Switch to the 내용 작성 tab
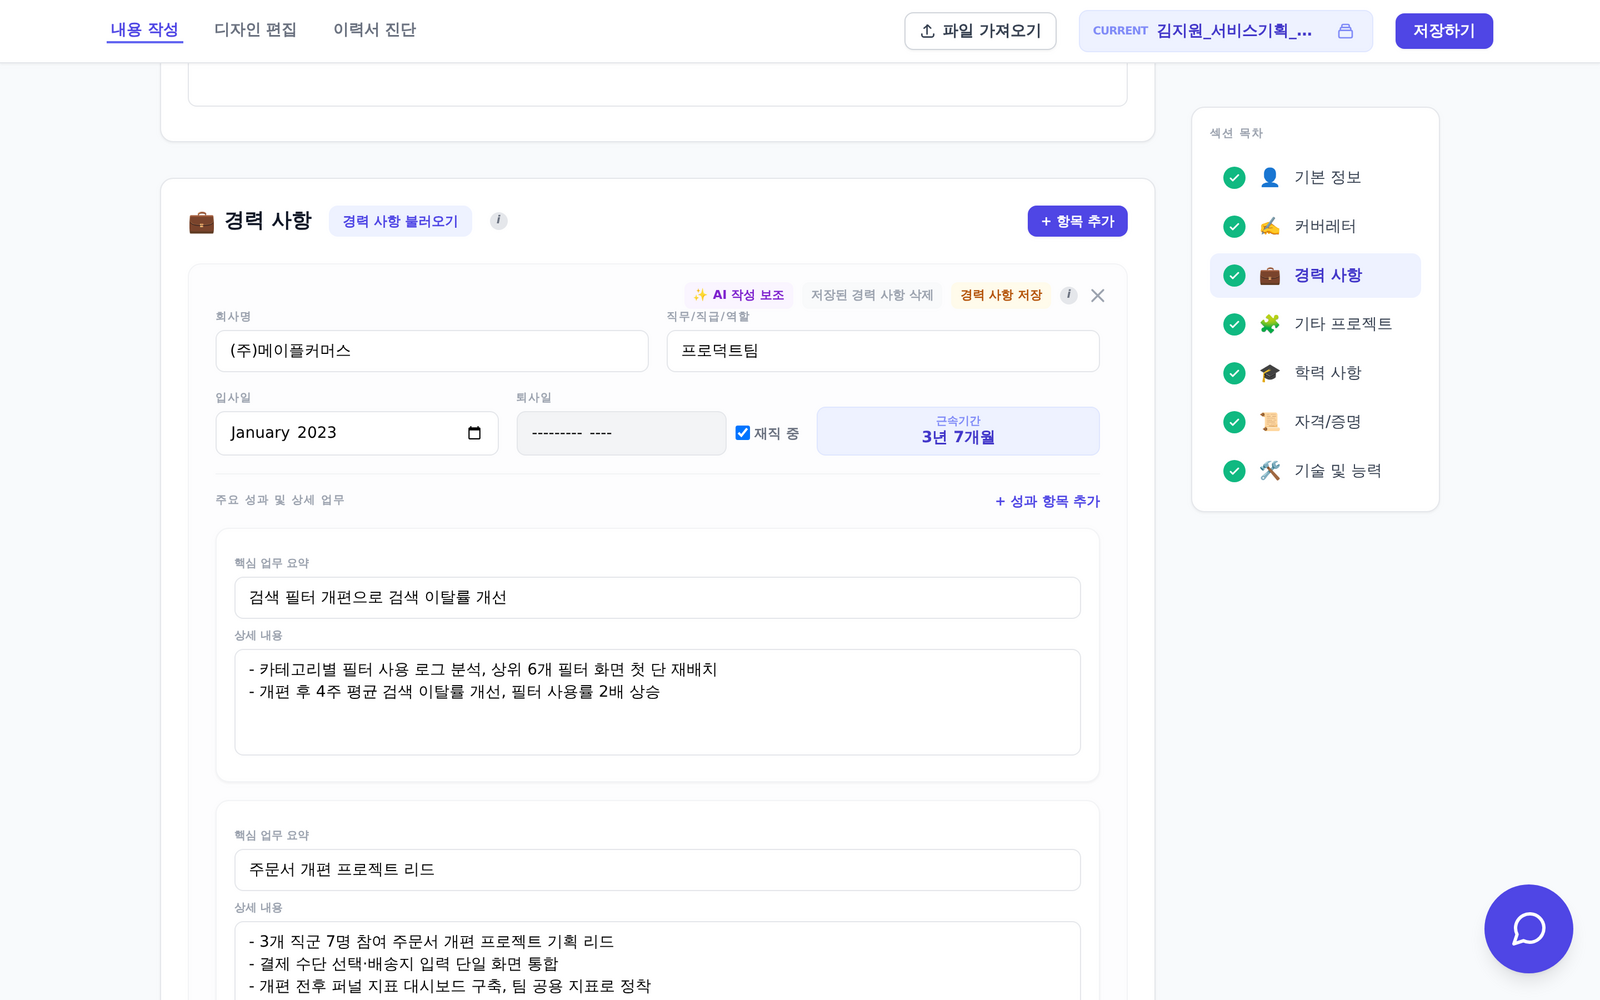Viewport: 1600px width, 1000px height. pyautogui.click(x=144, y=30)
